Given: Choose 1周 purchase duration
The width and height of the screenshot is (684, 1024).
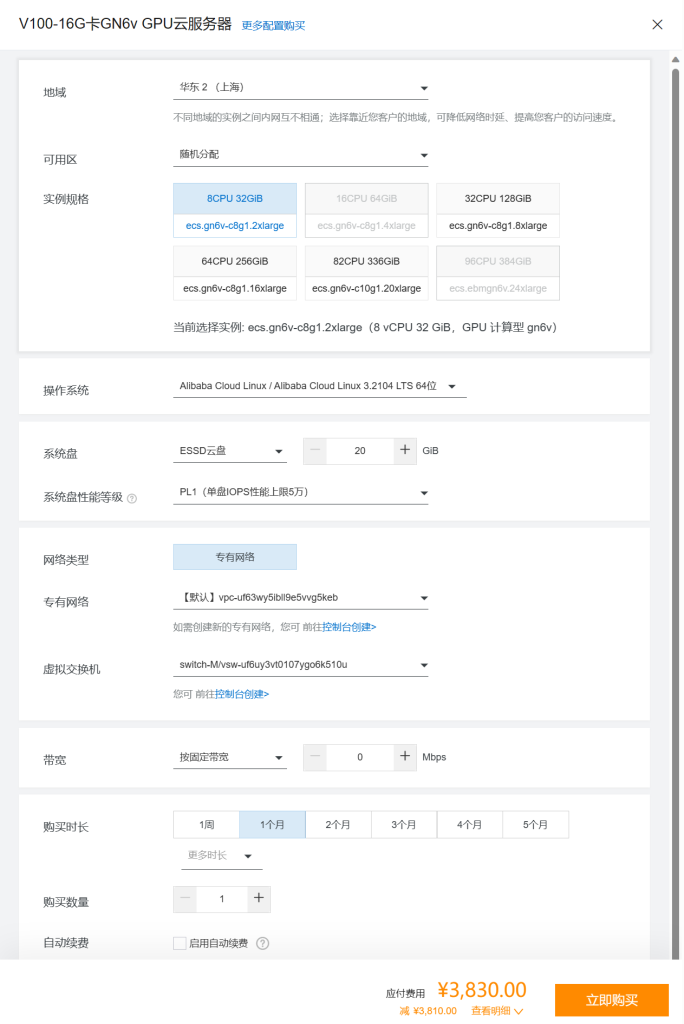Looking at the screenshot, I should (x=206, y=825).
